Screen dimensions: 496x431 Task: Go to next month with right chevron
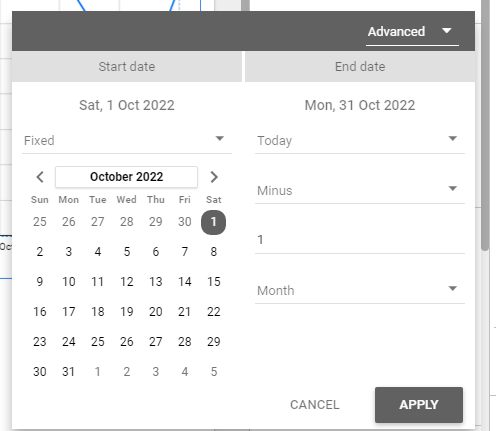point(214,177)
